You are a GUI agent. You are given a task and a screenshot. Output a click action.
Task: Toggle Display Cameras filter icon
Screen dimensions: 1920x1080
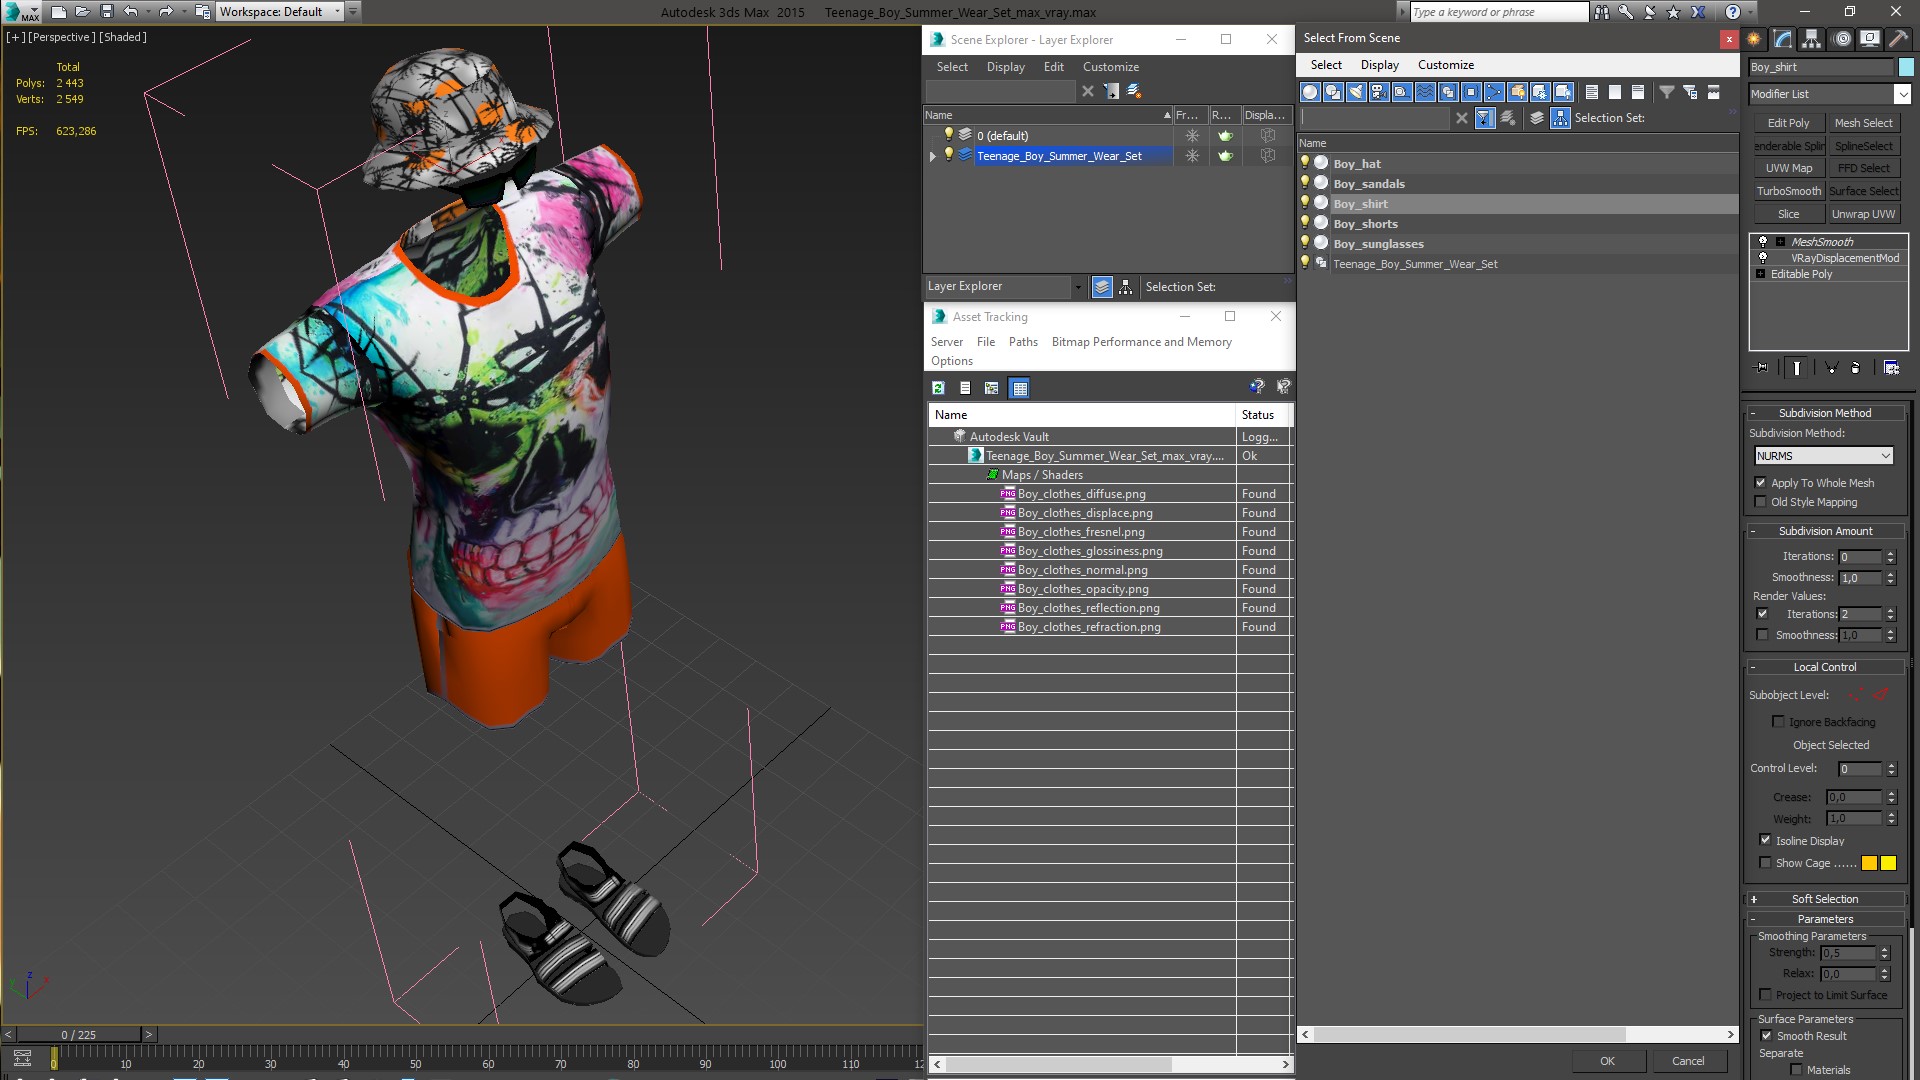(1379, 92)
